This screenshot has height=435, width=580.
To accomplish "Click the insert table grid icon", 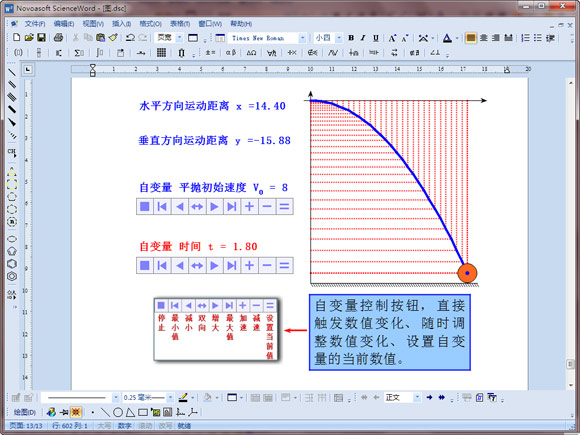I will [x=161, y=53].
